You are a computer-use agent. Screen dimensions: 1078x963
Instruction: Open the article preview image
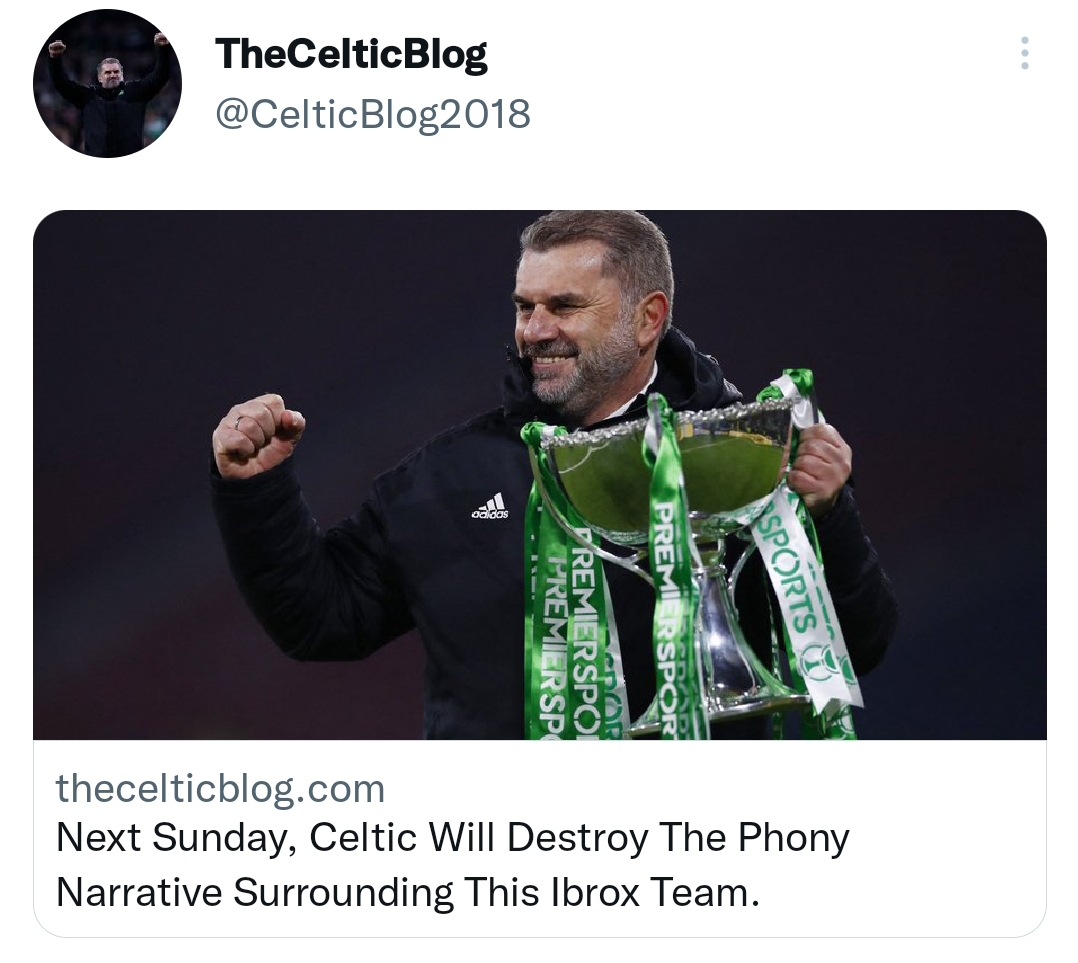(540, 475)
